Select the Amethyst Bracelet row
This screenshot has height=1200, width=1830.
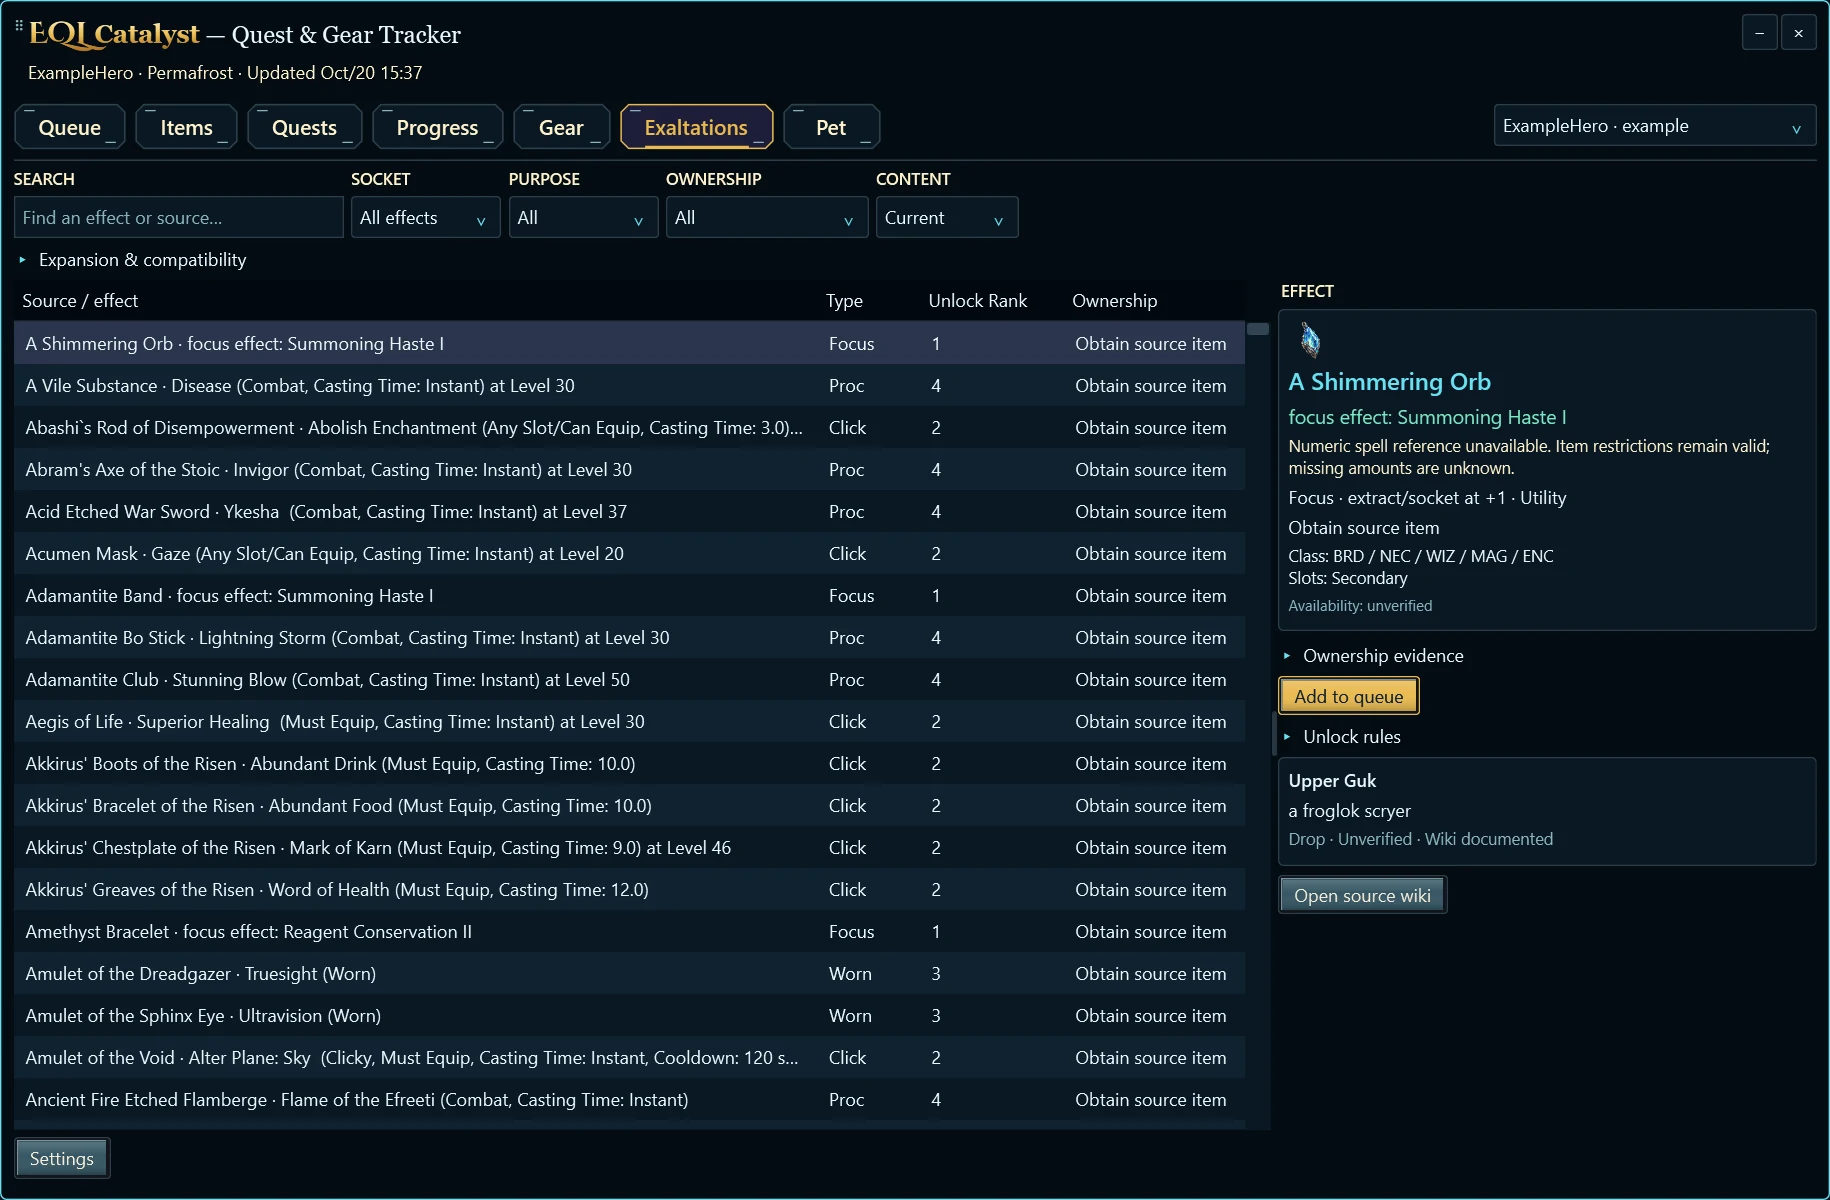(x=629, y=931)
